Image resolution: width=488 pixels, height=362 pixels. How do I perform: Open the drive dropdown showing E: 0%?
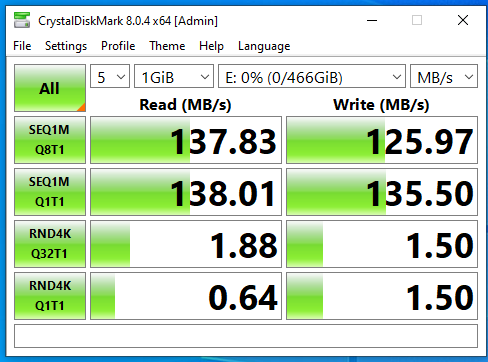(312, 76)
